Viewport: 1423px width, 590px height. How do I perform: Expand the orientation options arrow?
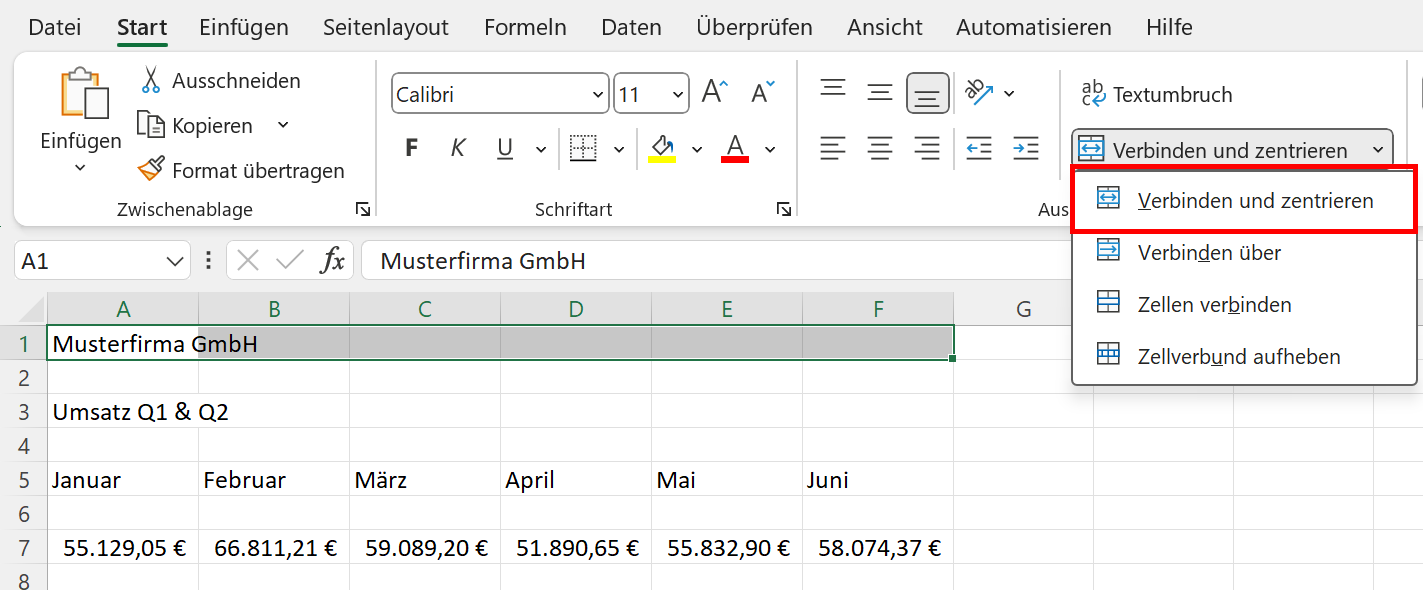[x=1009, y=94]
